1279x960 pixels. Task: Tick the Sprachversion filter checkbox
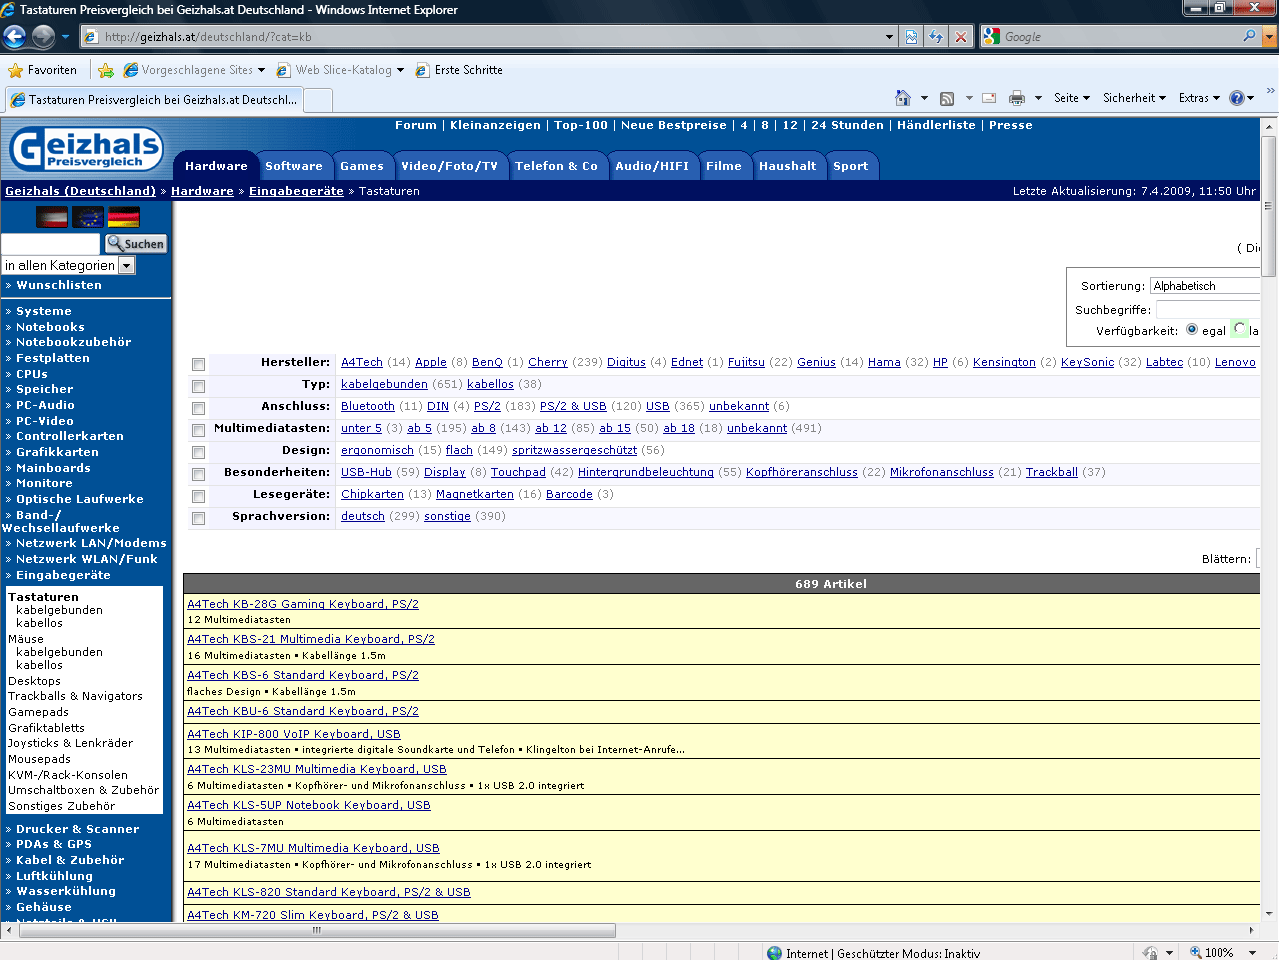point(198,518)
